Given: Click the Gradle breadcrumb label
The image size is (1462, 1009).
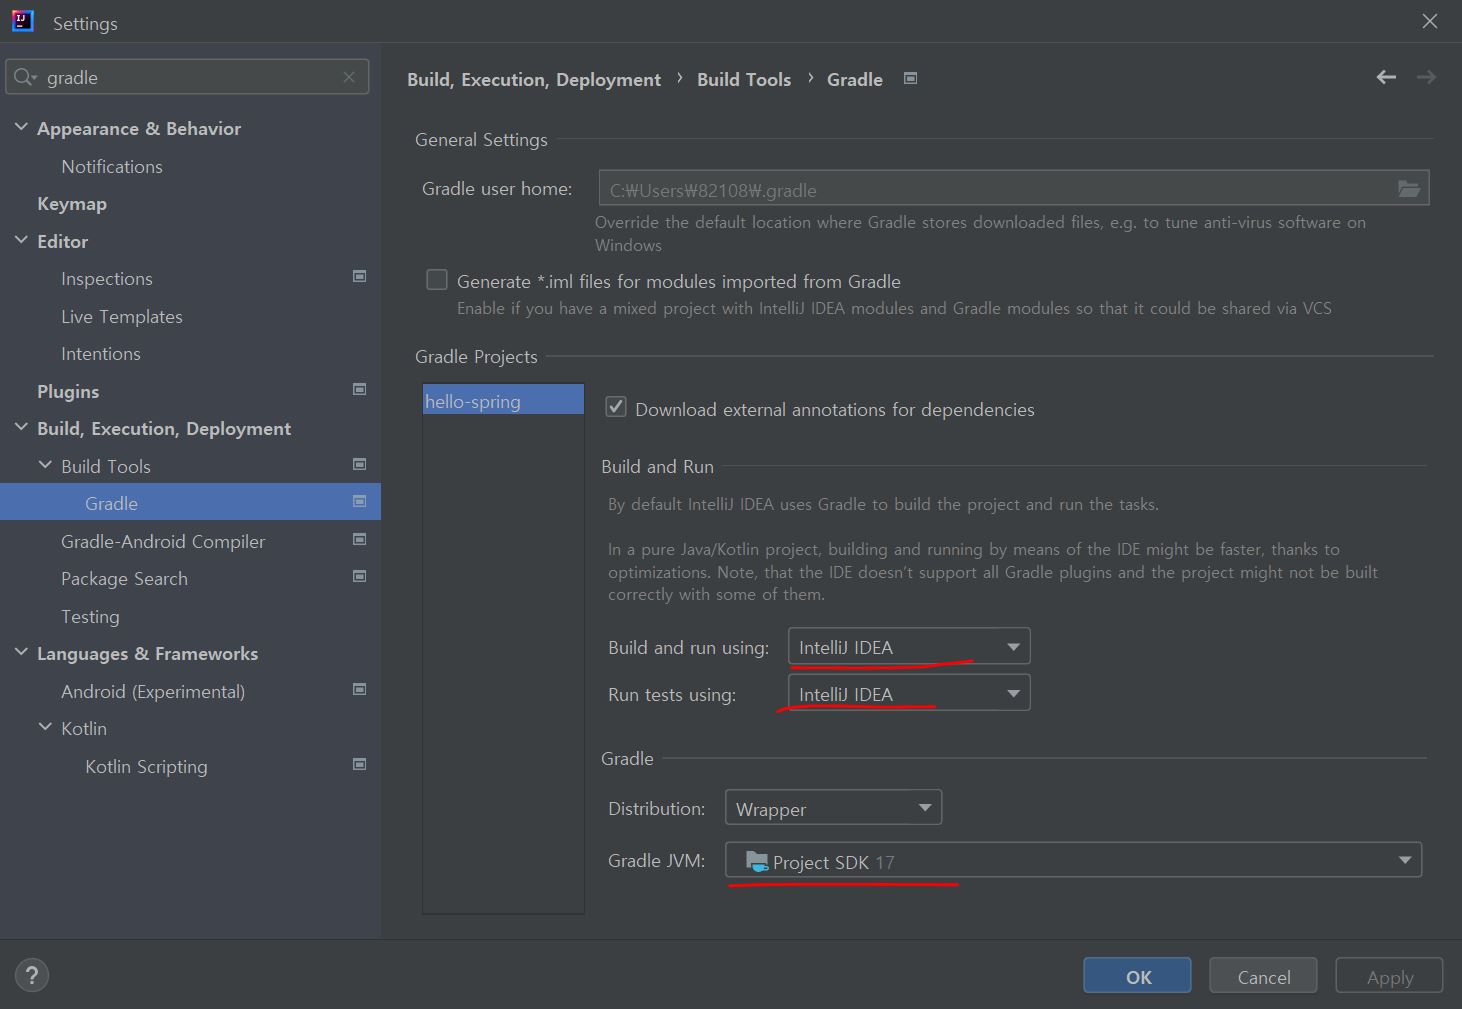Looking at the screenshot, I should click(x=855, y=80).
